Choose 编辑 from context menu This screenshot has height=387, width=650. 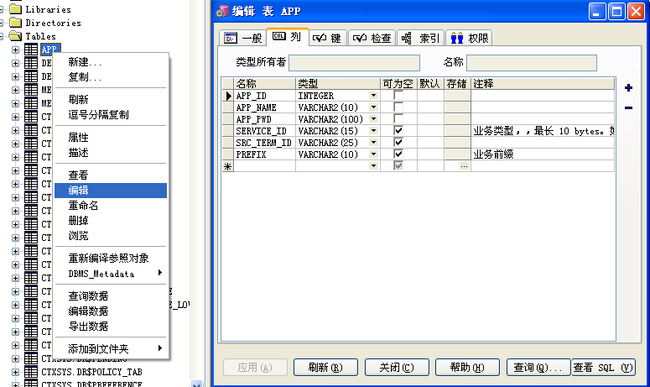coord(111,190)
